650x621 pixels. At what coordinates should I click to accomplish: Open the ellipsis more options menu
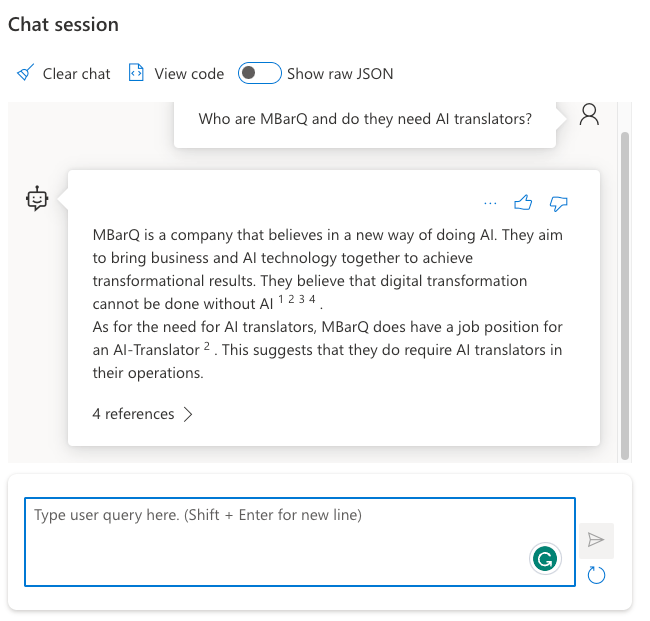(490, 203)
